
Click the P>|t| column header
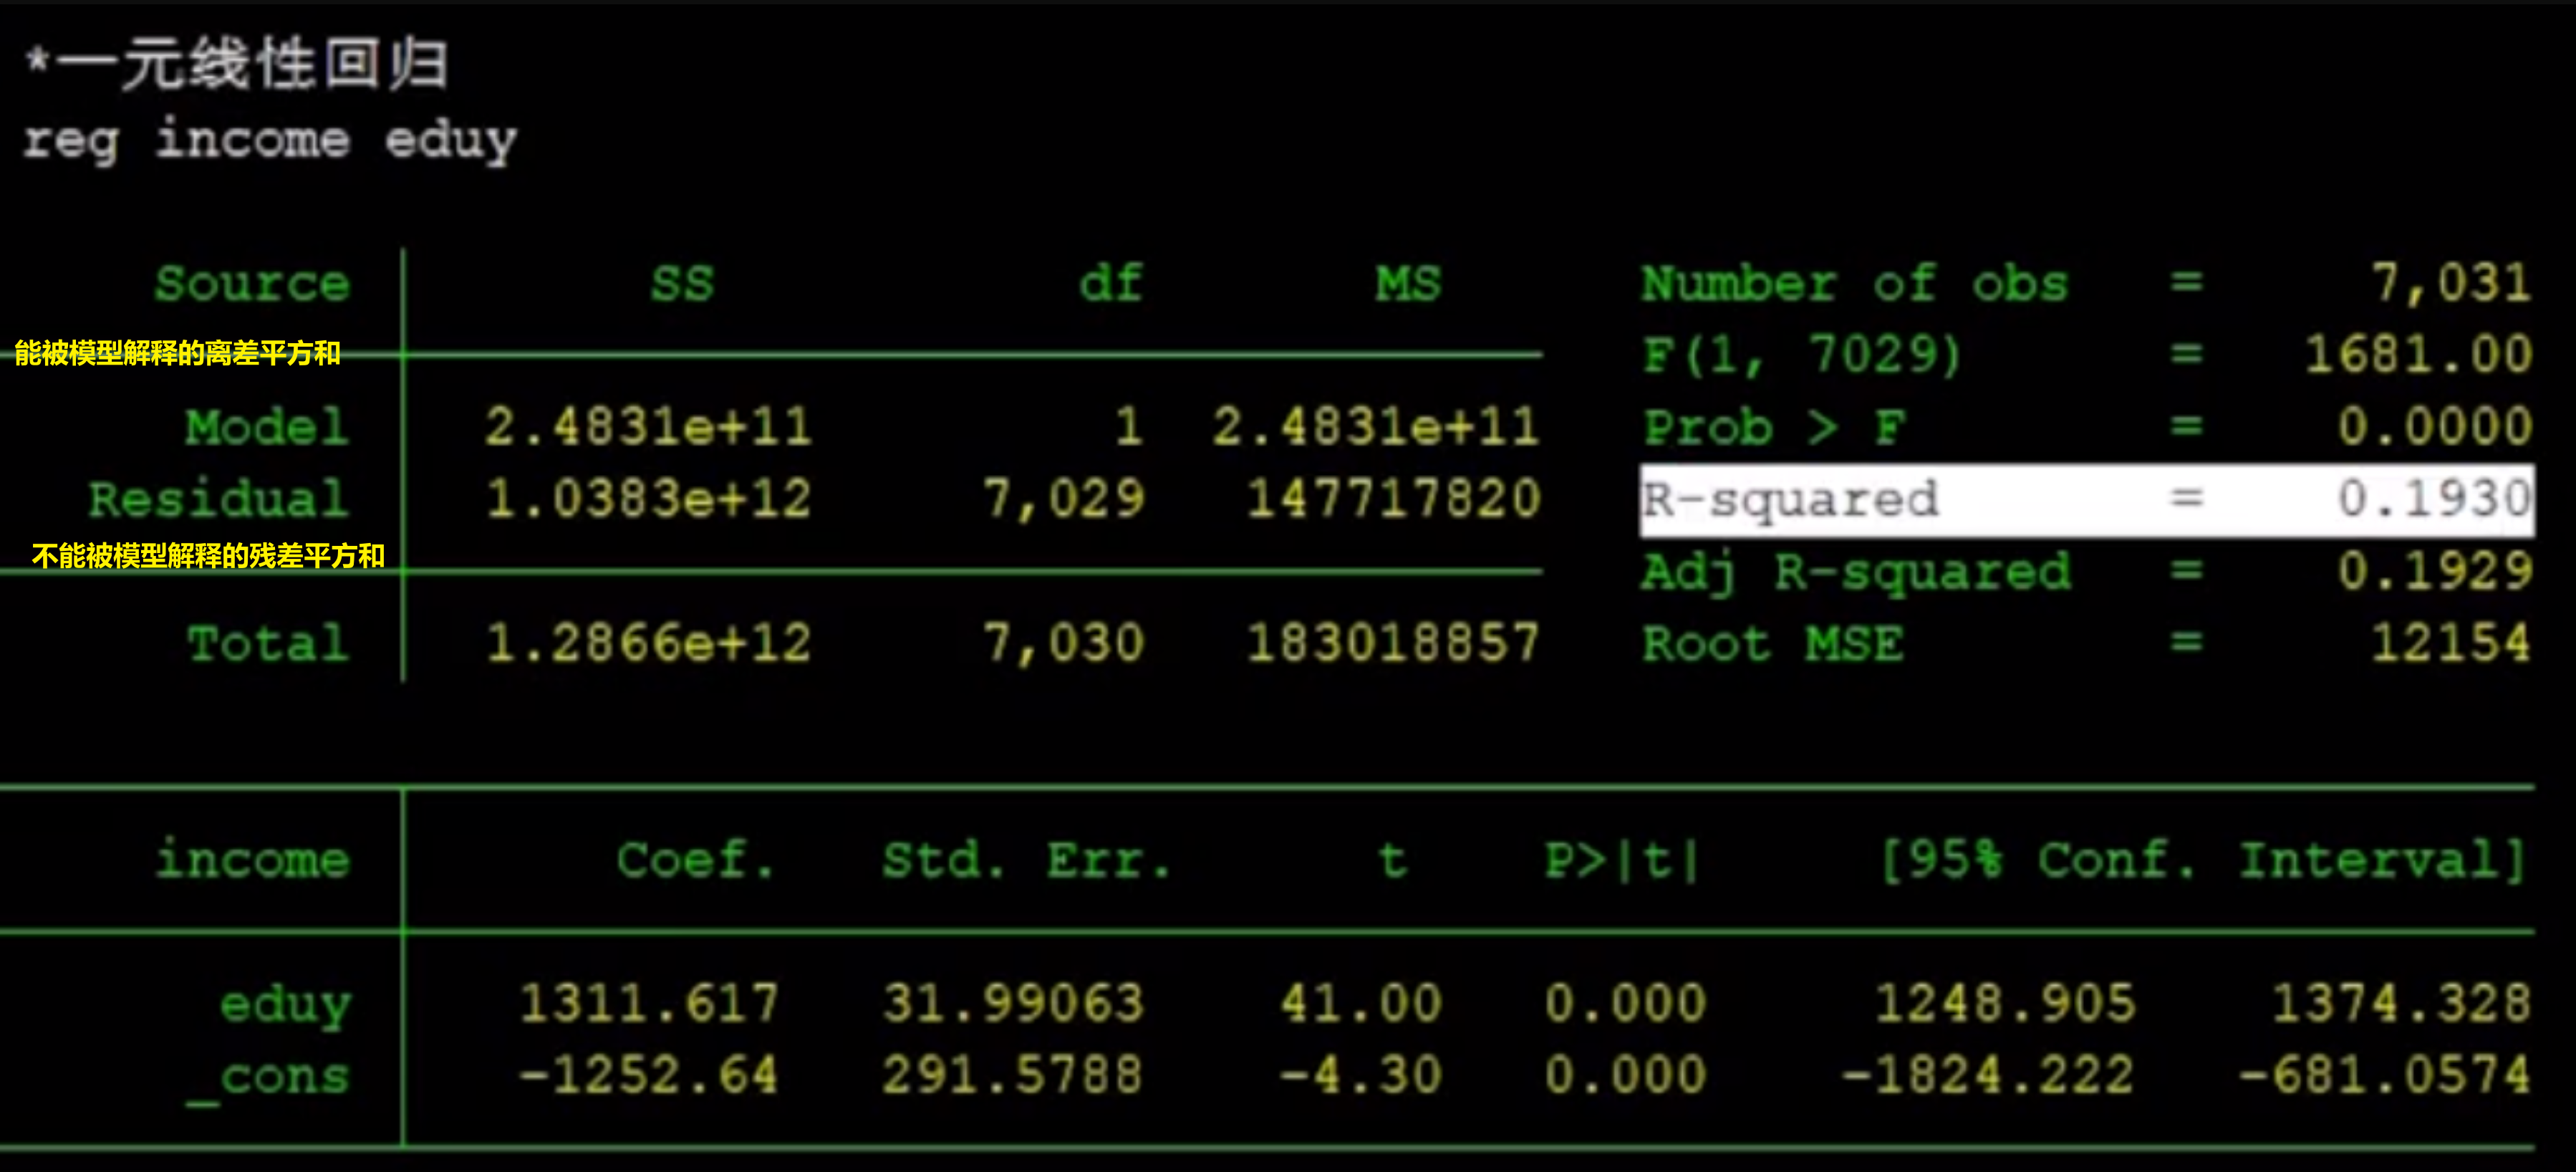pos(1622,860)
